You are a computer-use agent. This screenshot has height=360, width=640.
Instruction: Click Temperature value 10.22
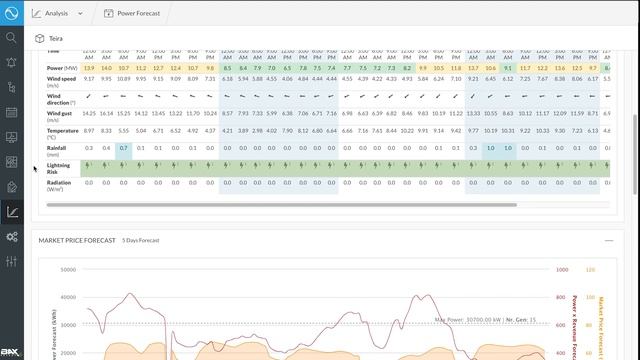(x=407, y=131)
